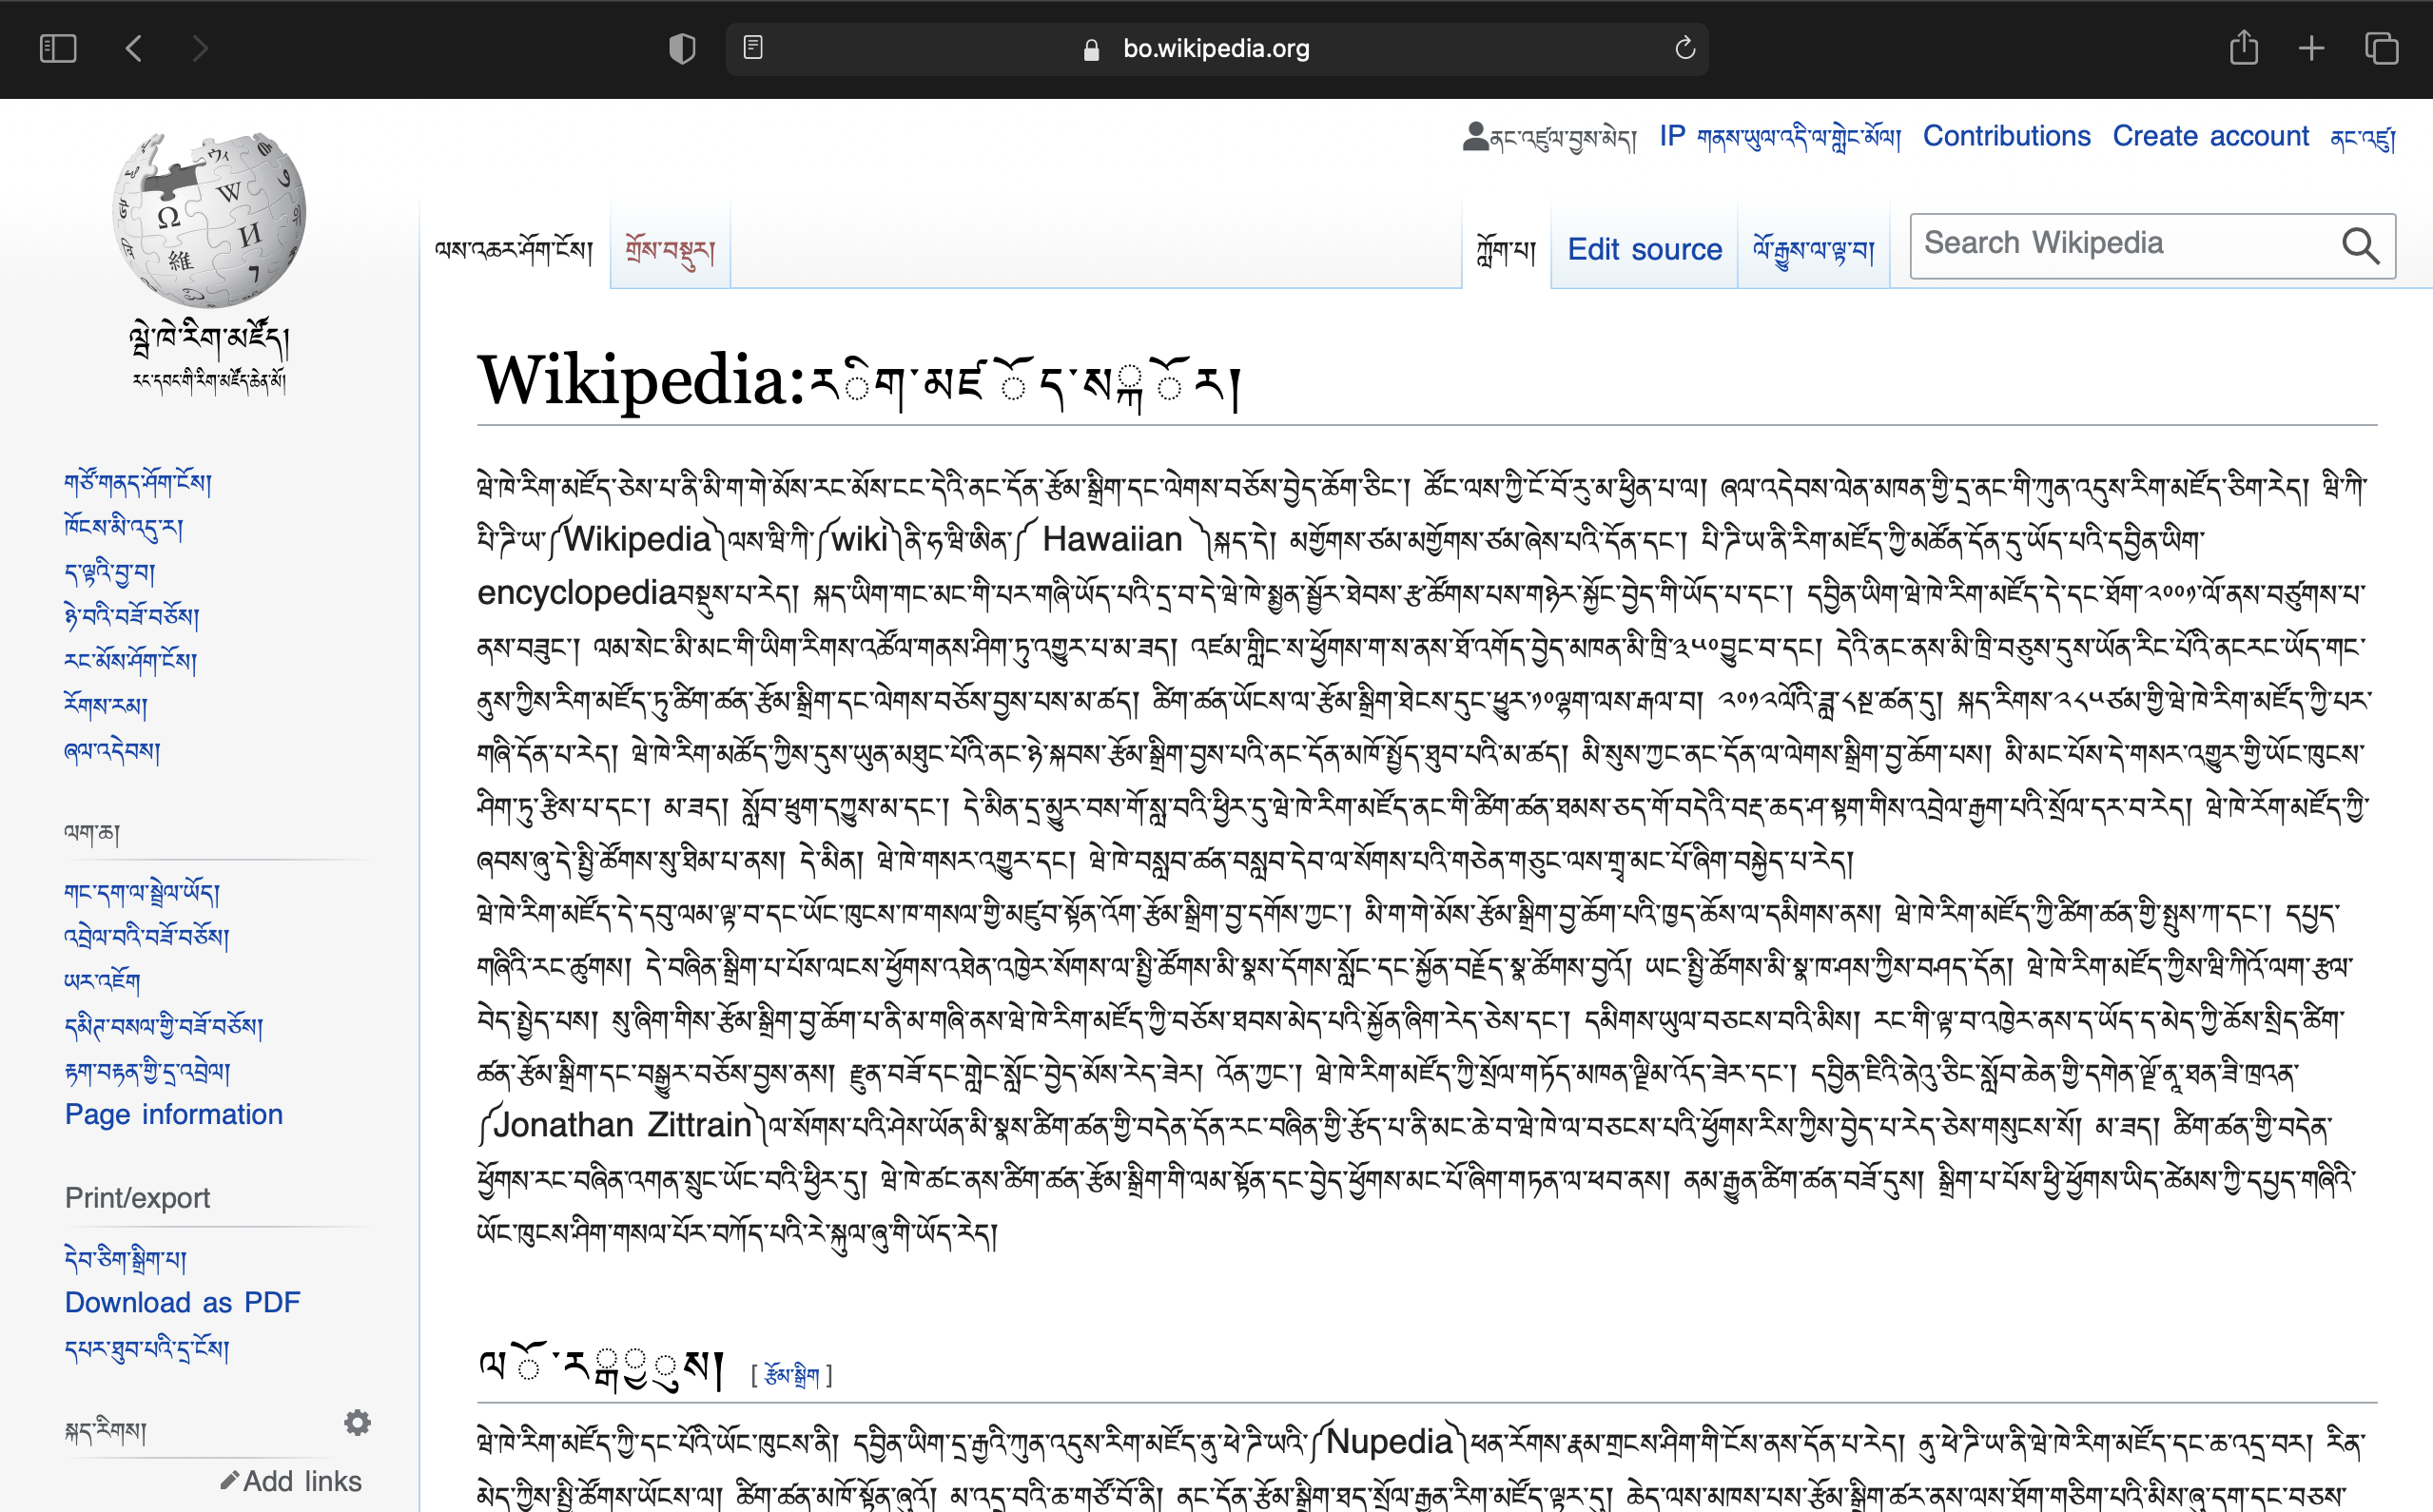Click the search magnifier icon
The image size is (2433, 1512).
click(x=2360, y=245)
